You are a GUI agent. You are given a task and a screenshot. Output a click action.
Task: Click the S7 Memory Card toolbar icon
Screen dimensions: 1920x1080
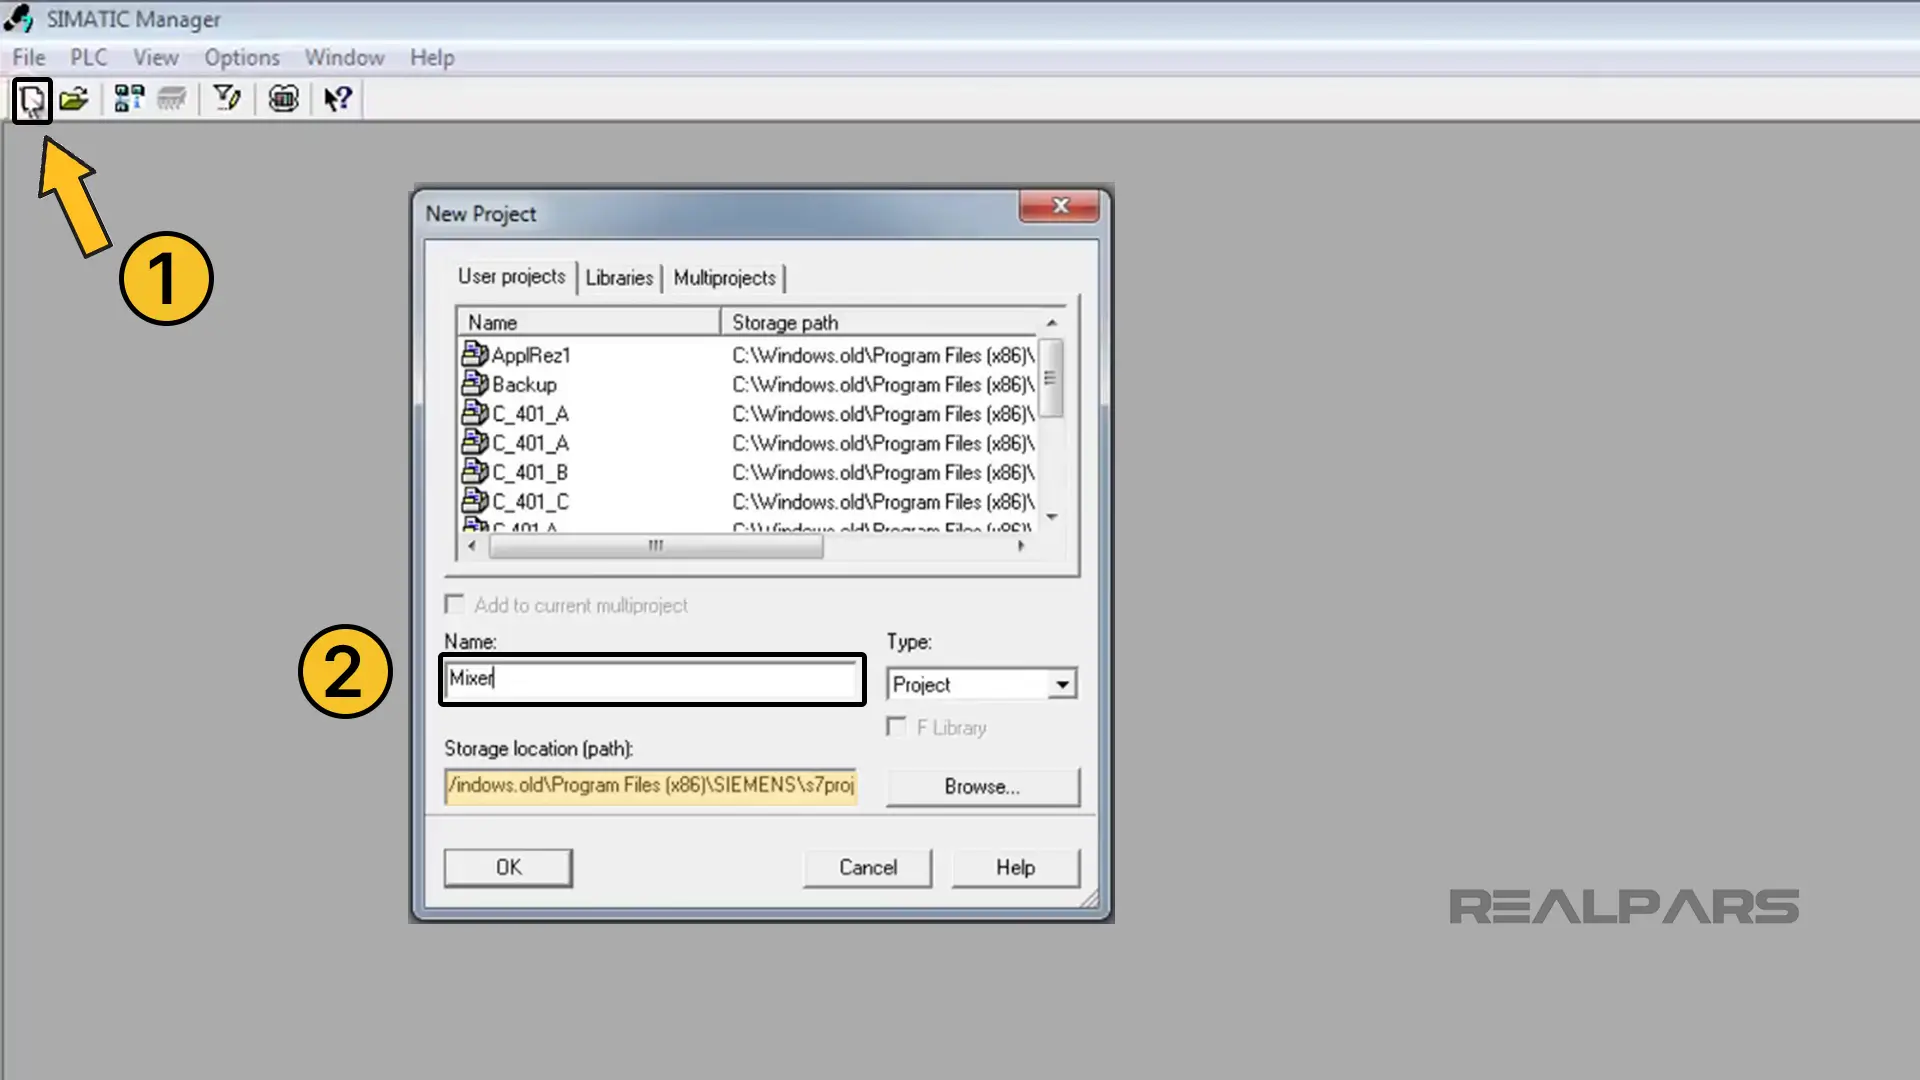(172, 98)
